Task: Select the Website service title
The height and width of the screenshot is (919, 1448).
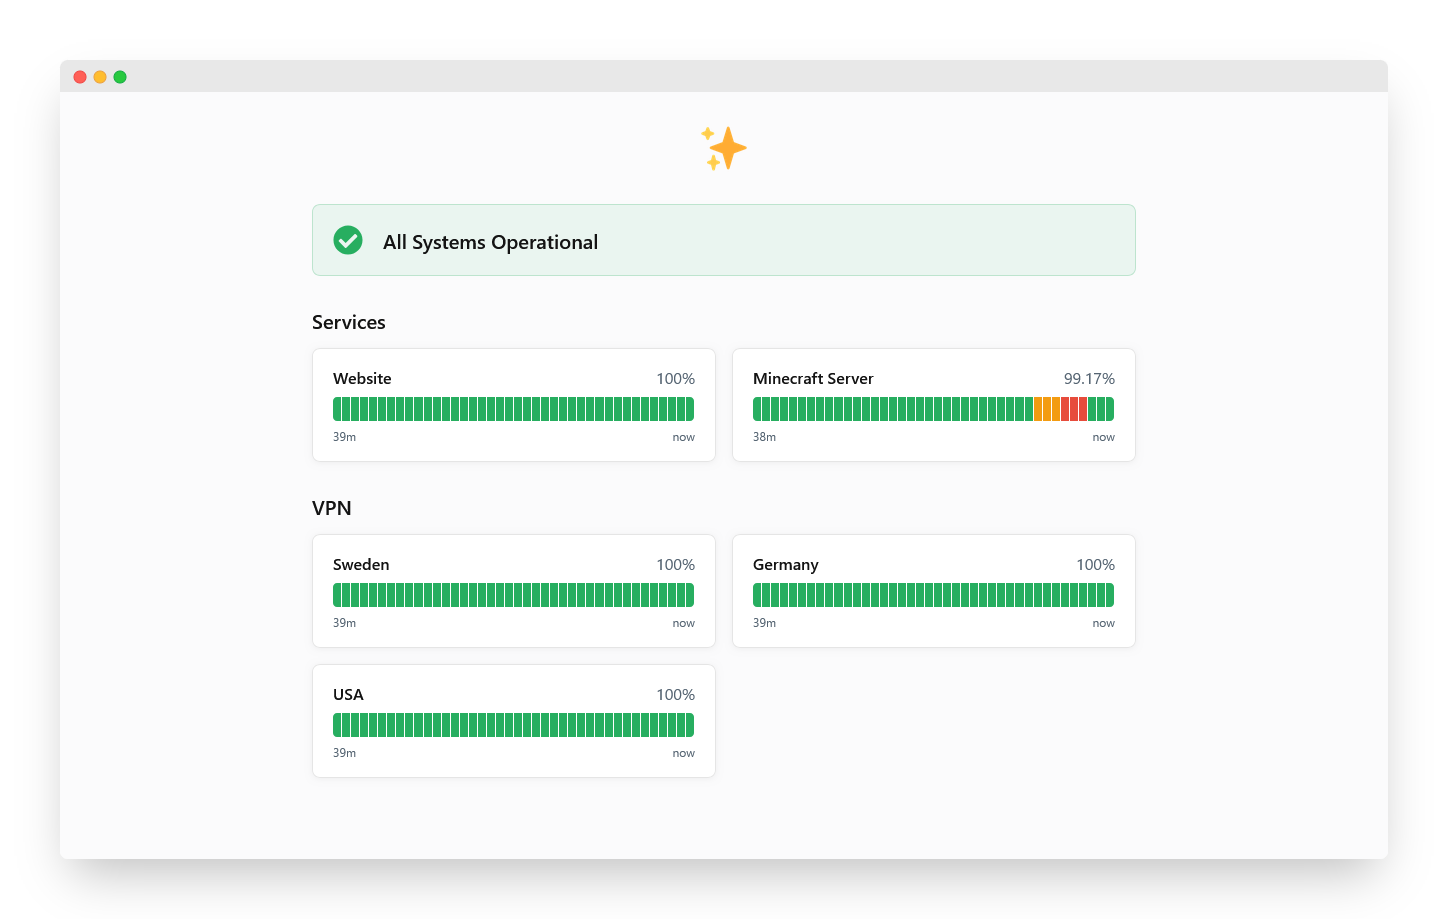Action: [362, 379]
